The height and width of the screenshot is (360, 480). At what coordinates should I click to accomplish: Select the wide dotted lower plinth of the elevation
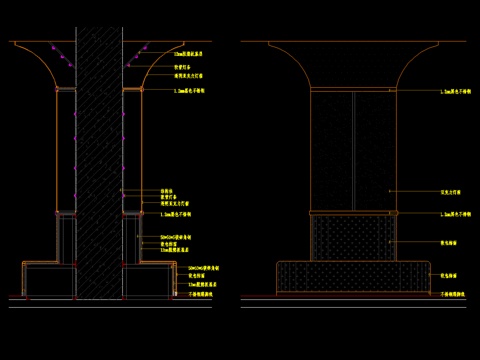tap(353, 277)
